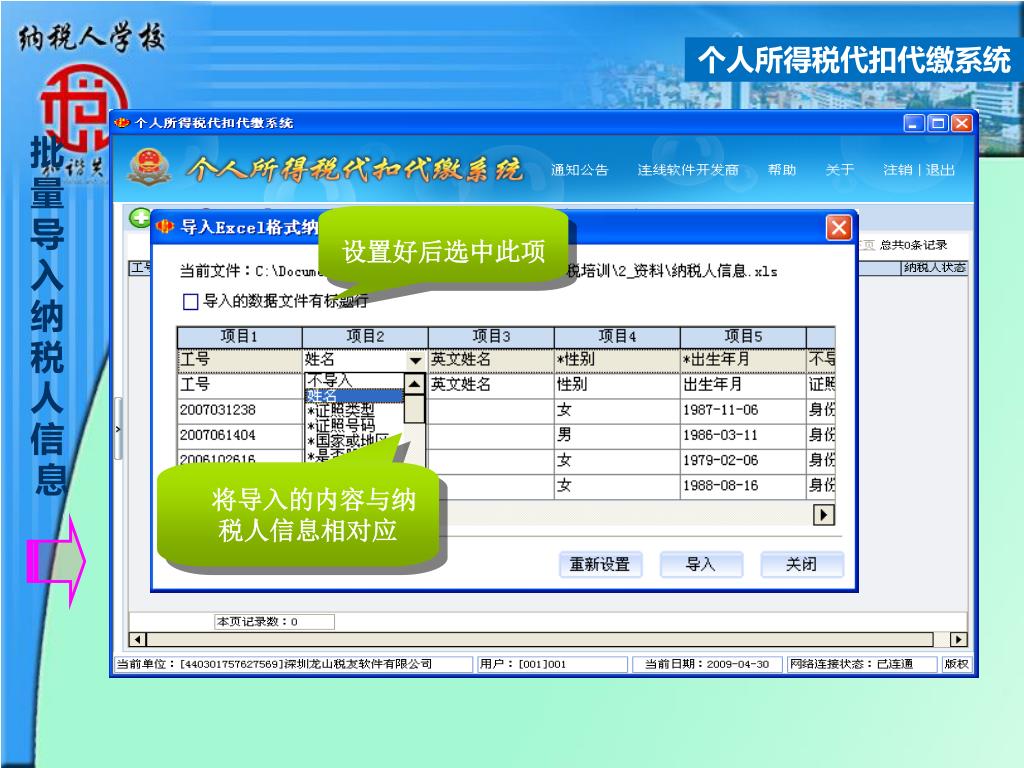Click dropdown list scroll-up arrow
Screen dimensions: 1024x768
tap(414, 383)
